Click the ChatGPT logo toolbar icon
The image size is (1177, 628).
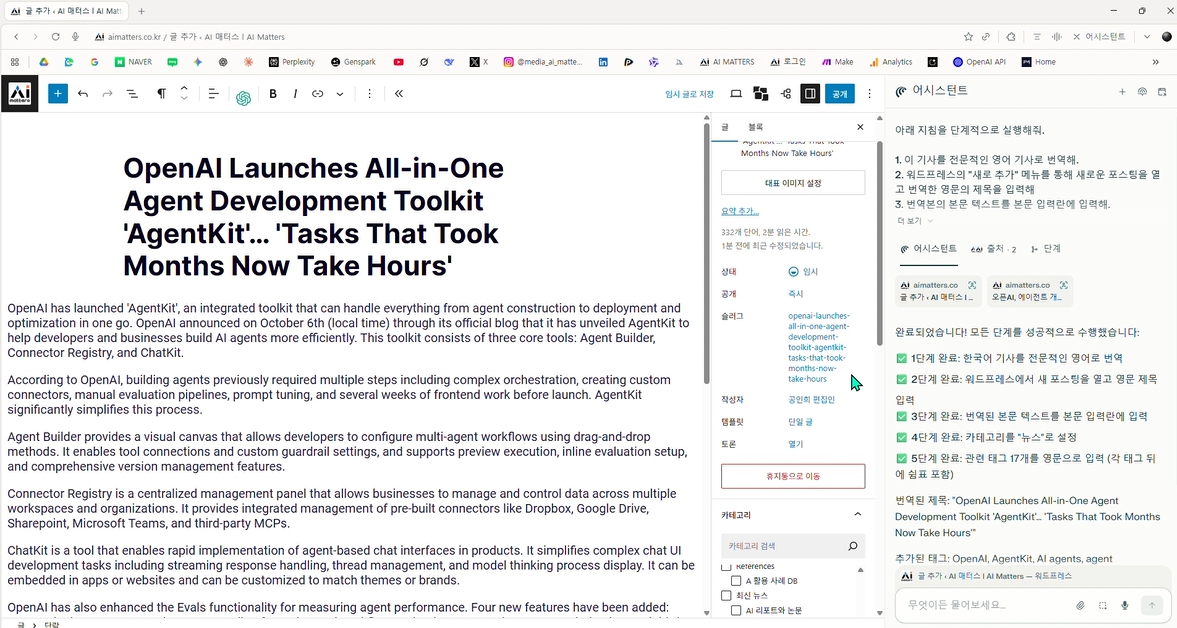[x=243, y=97]
